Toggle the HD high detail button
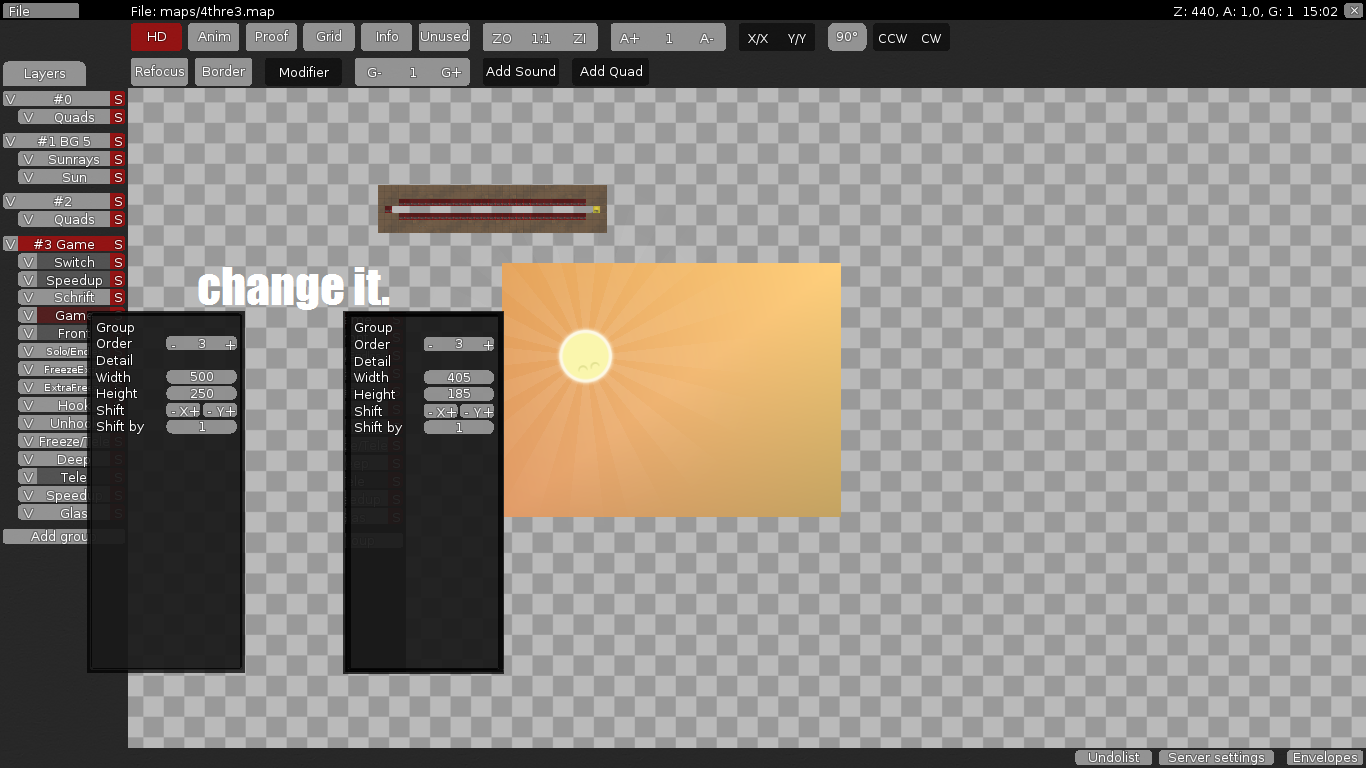The height and width of the screenshot is (768, 1366). point(157,37)
